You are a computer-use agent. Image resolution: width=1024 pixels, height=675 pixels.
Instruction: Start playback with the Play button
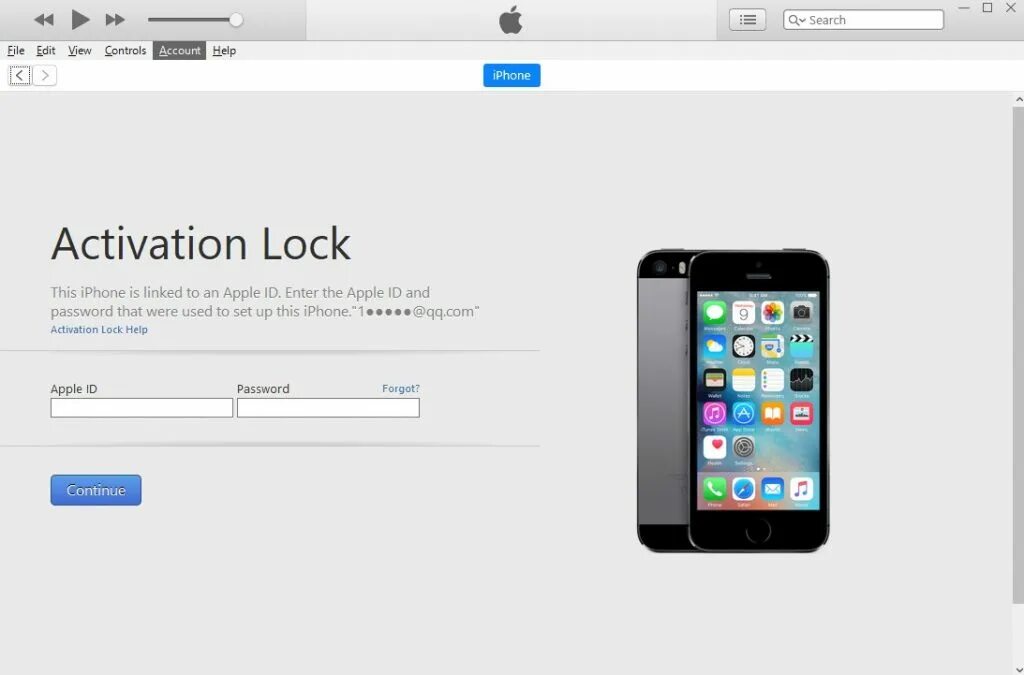coord(80,20)
